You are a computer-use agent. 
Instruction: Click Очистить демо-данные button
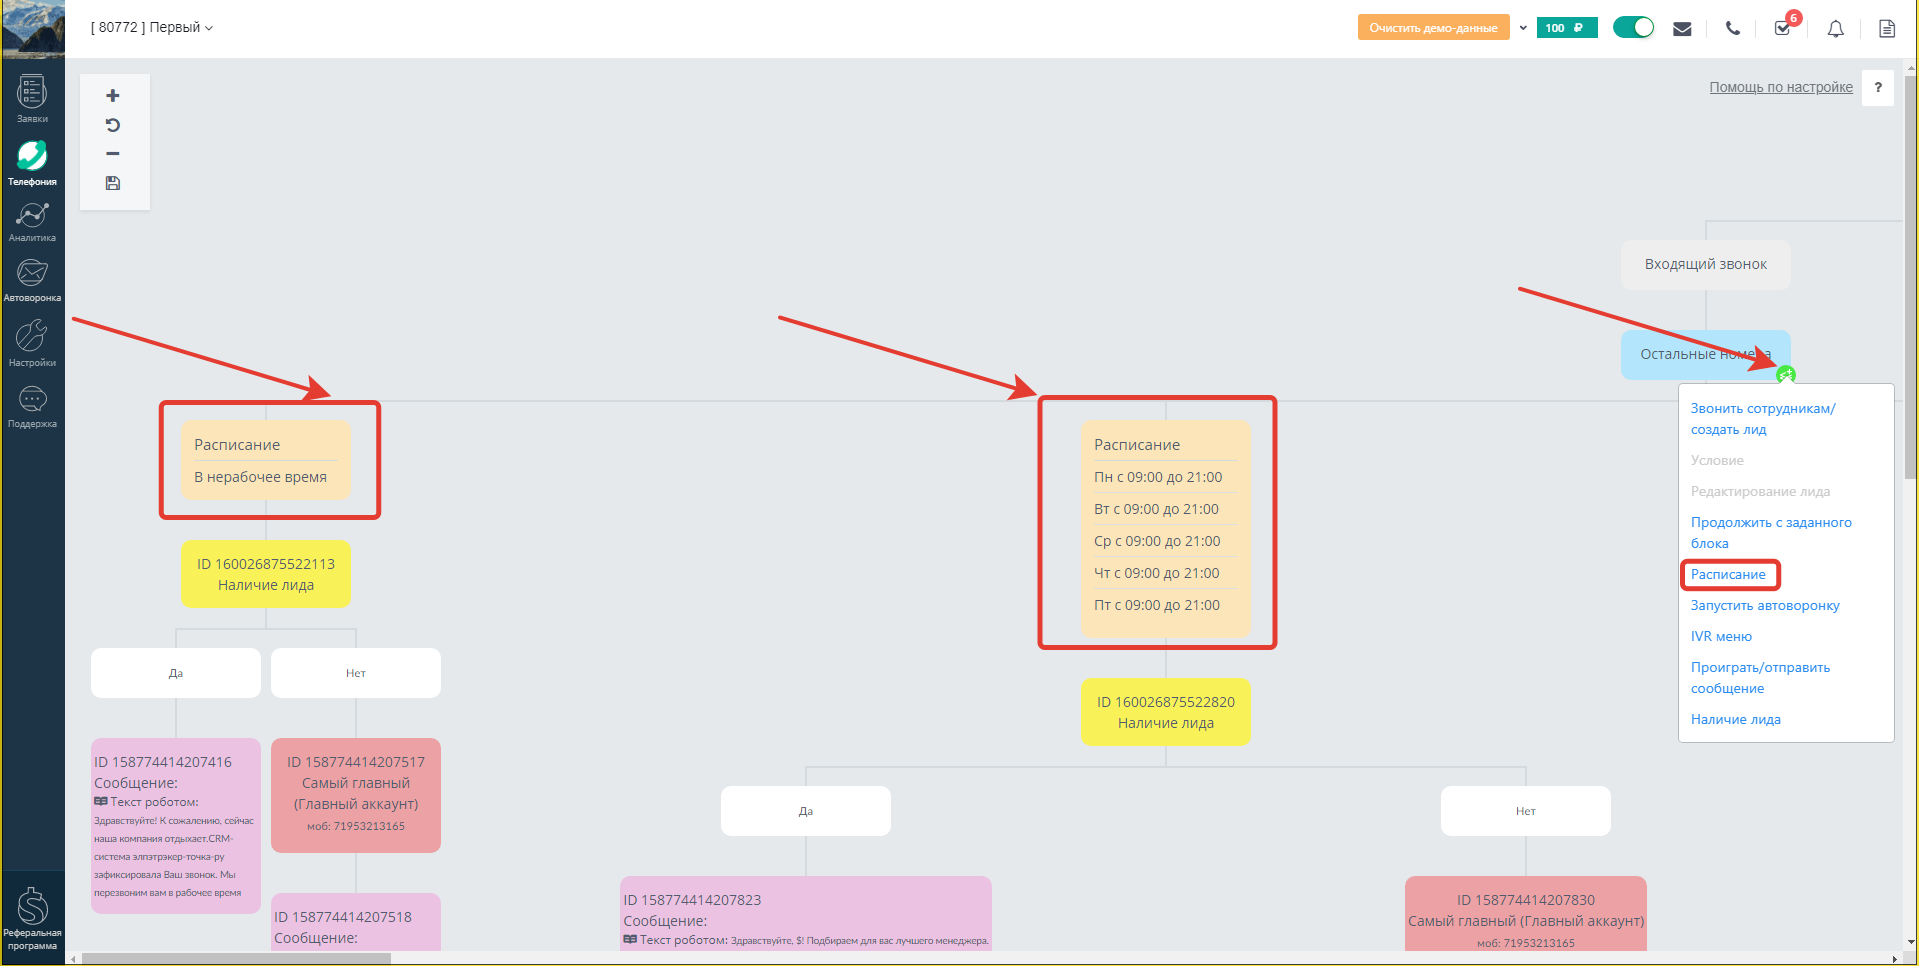[x=1433, y=28]
